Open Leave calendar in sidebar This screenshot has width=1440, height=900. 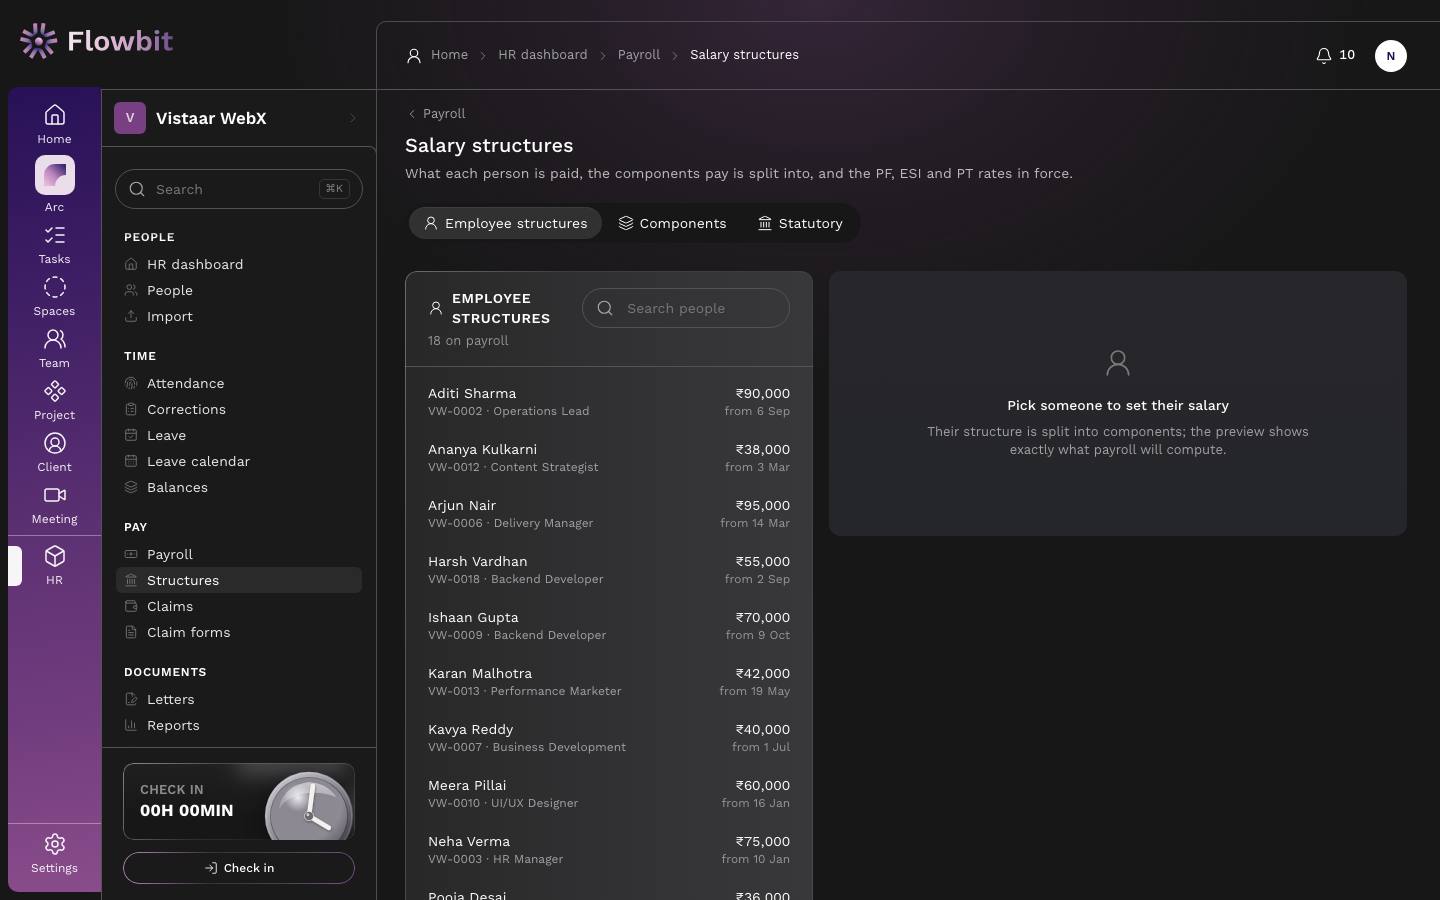click(x=239, y=461)
